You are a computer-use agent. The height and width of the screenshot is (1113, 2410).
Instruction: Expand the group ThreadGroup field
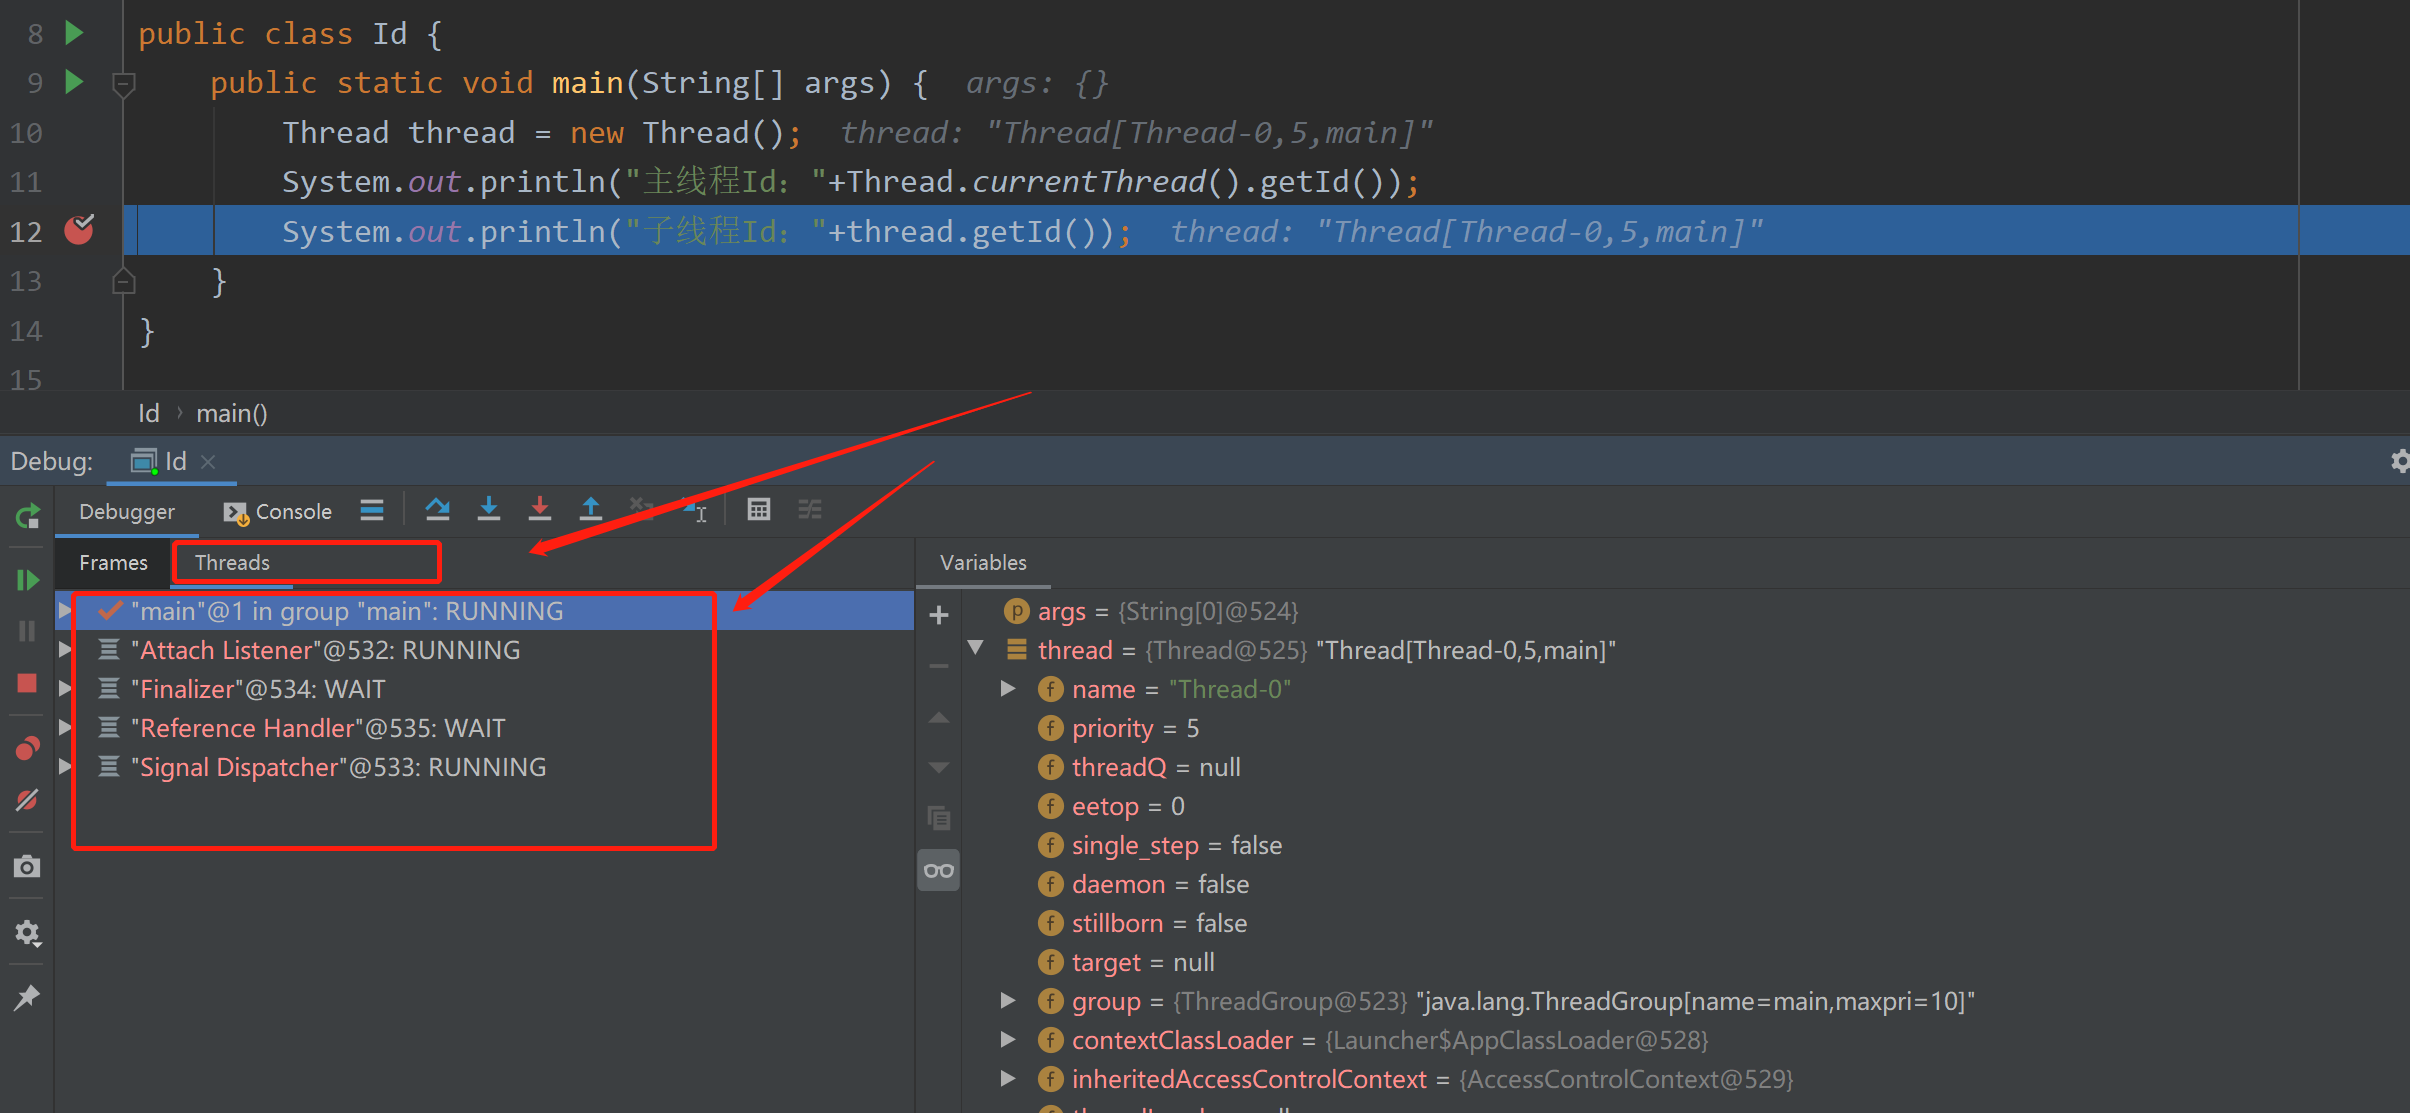(x=1008, y=1000)
